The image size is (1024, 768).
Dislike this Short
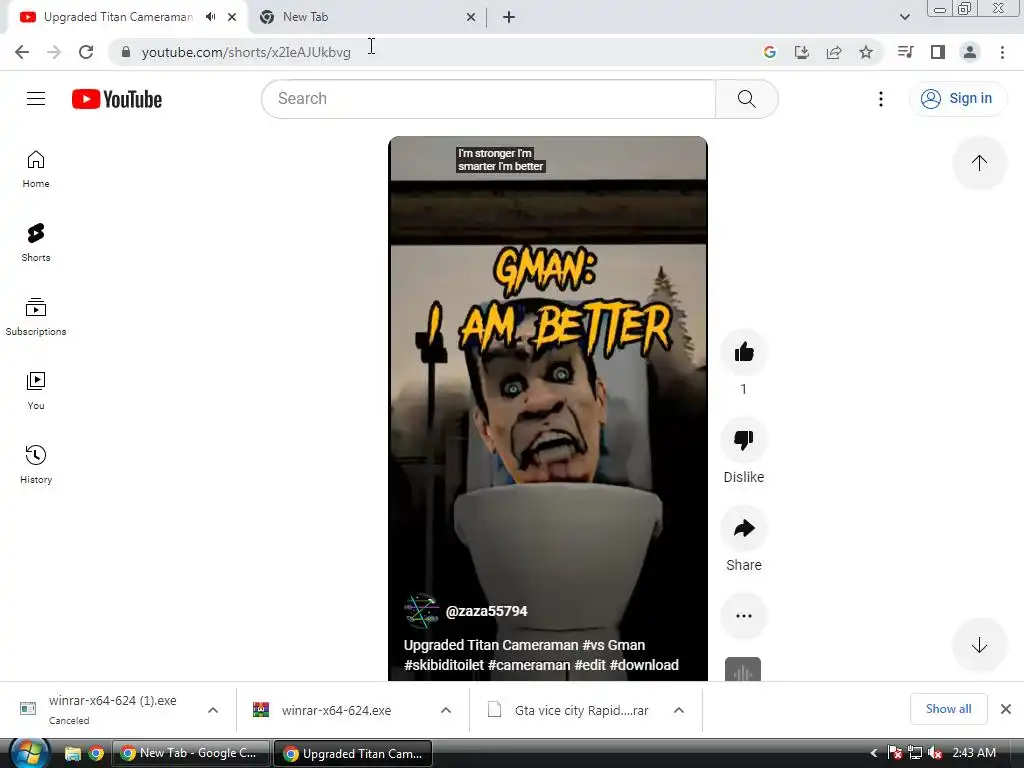tap(744, 440)
